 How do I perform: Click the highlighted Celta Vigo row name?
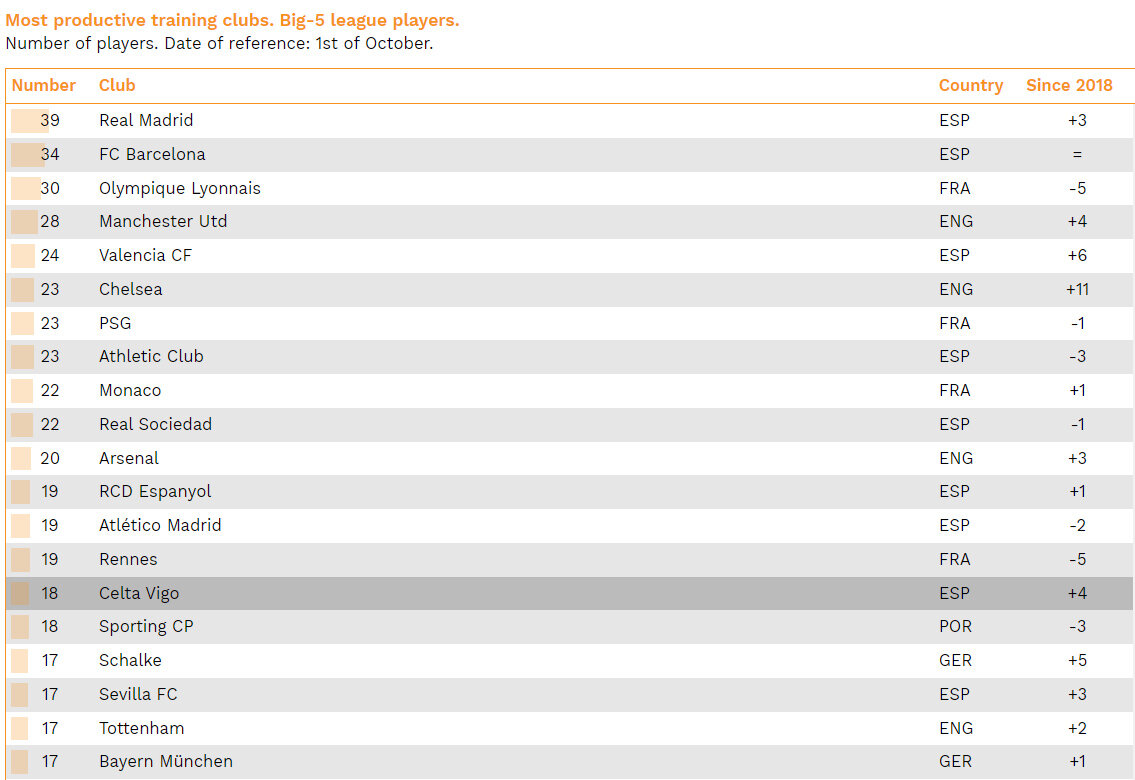pyautogui.click(x=139, y=594)
